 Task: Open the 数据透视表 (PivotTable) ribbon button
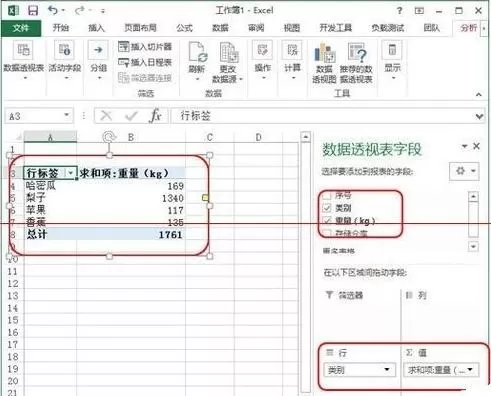(24, 61)
